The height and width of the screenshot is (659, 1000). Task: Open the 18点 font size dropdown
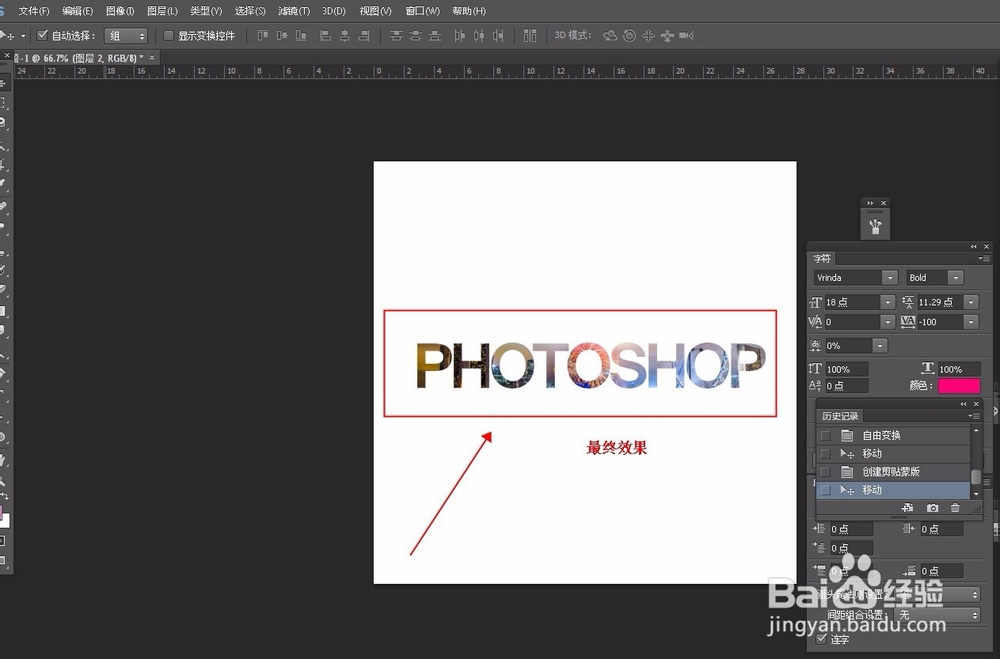click(x=887, y=302)
